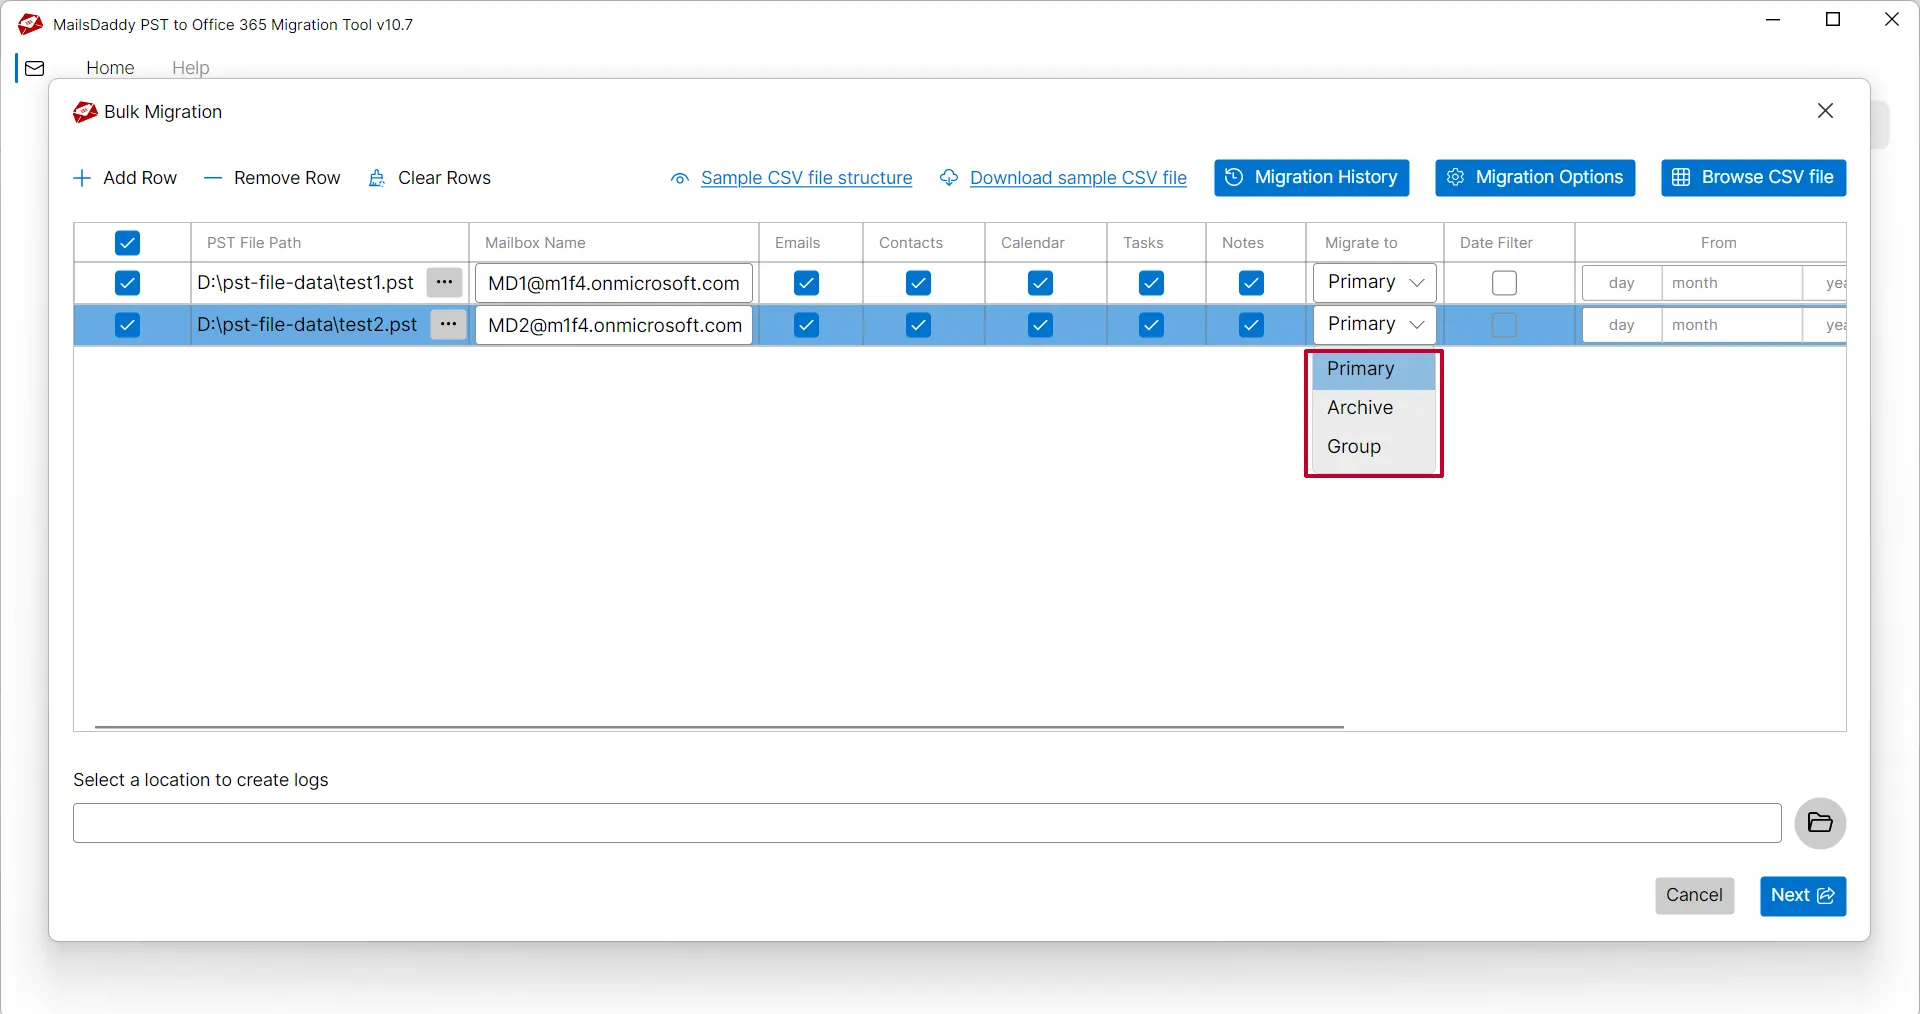The width and height of the screenshot is (1920, 1014).
Task: Expand Migrate to dropdown in first row
Action: click(x=1375, y=283)
